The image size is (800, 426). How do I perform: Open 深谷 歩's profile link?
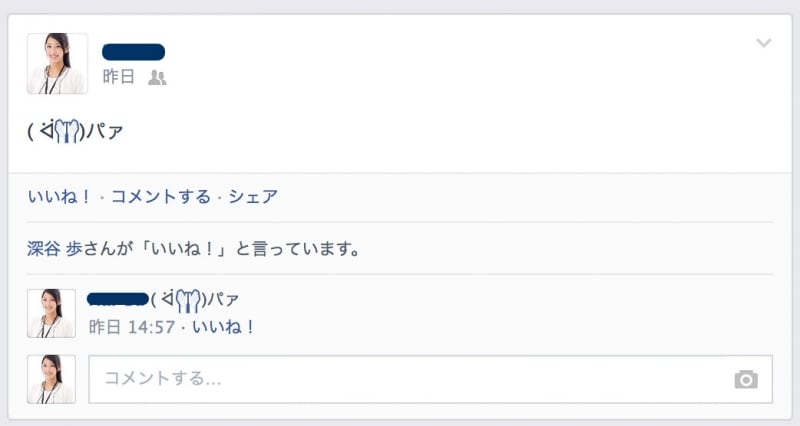tap(55, 249)
